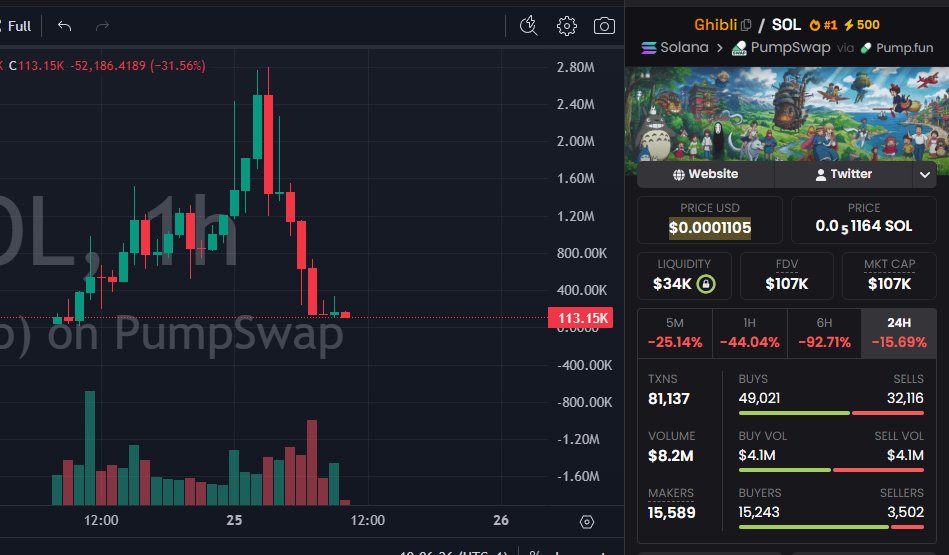
Task: Click the 26 date label on time axis
Action: [501, 520]
